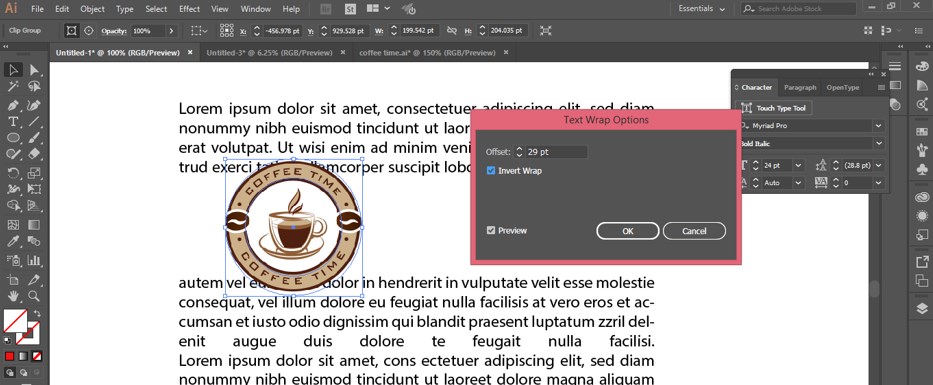Click the Offset value field
The image size is (933, 385).
(x=556, y=152)
